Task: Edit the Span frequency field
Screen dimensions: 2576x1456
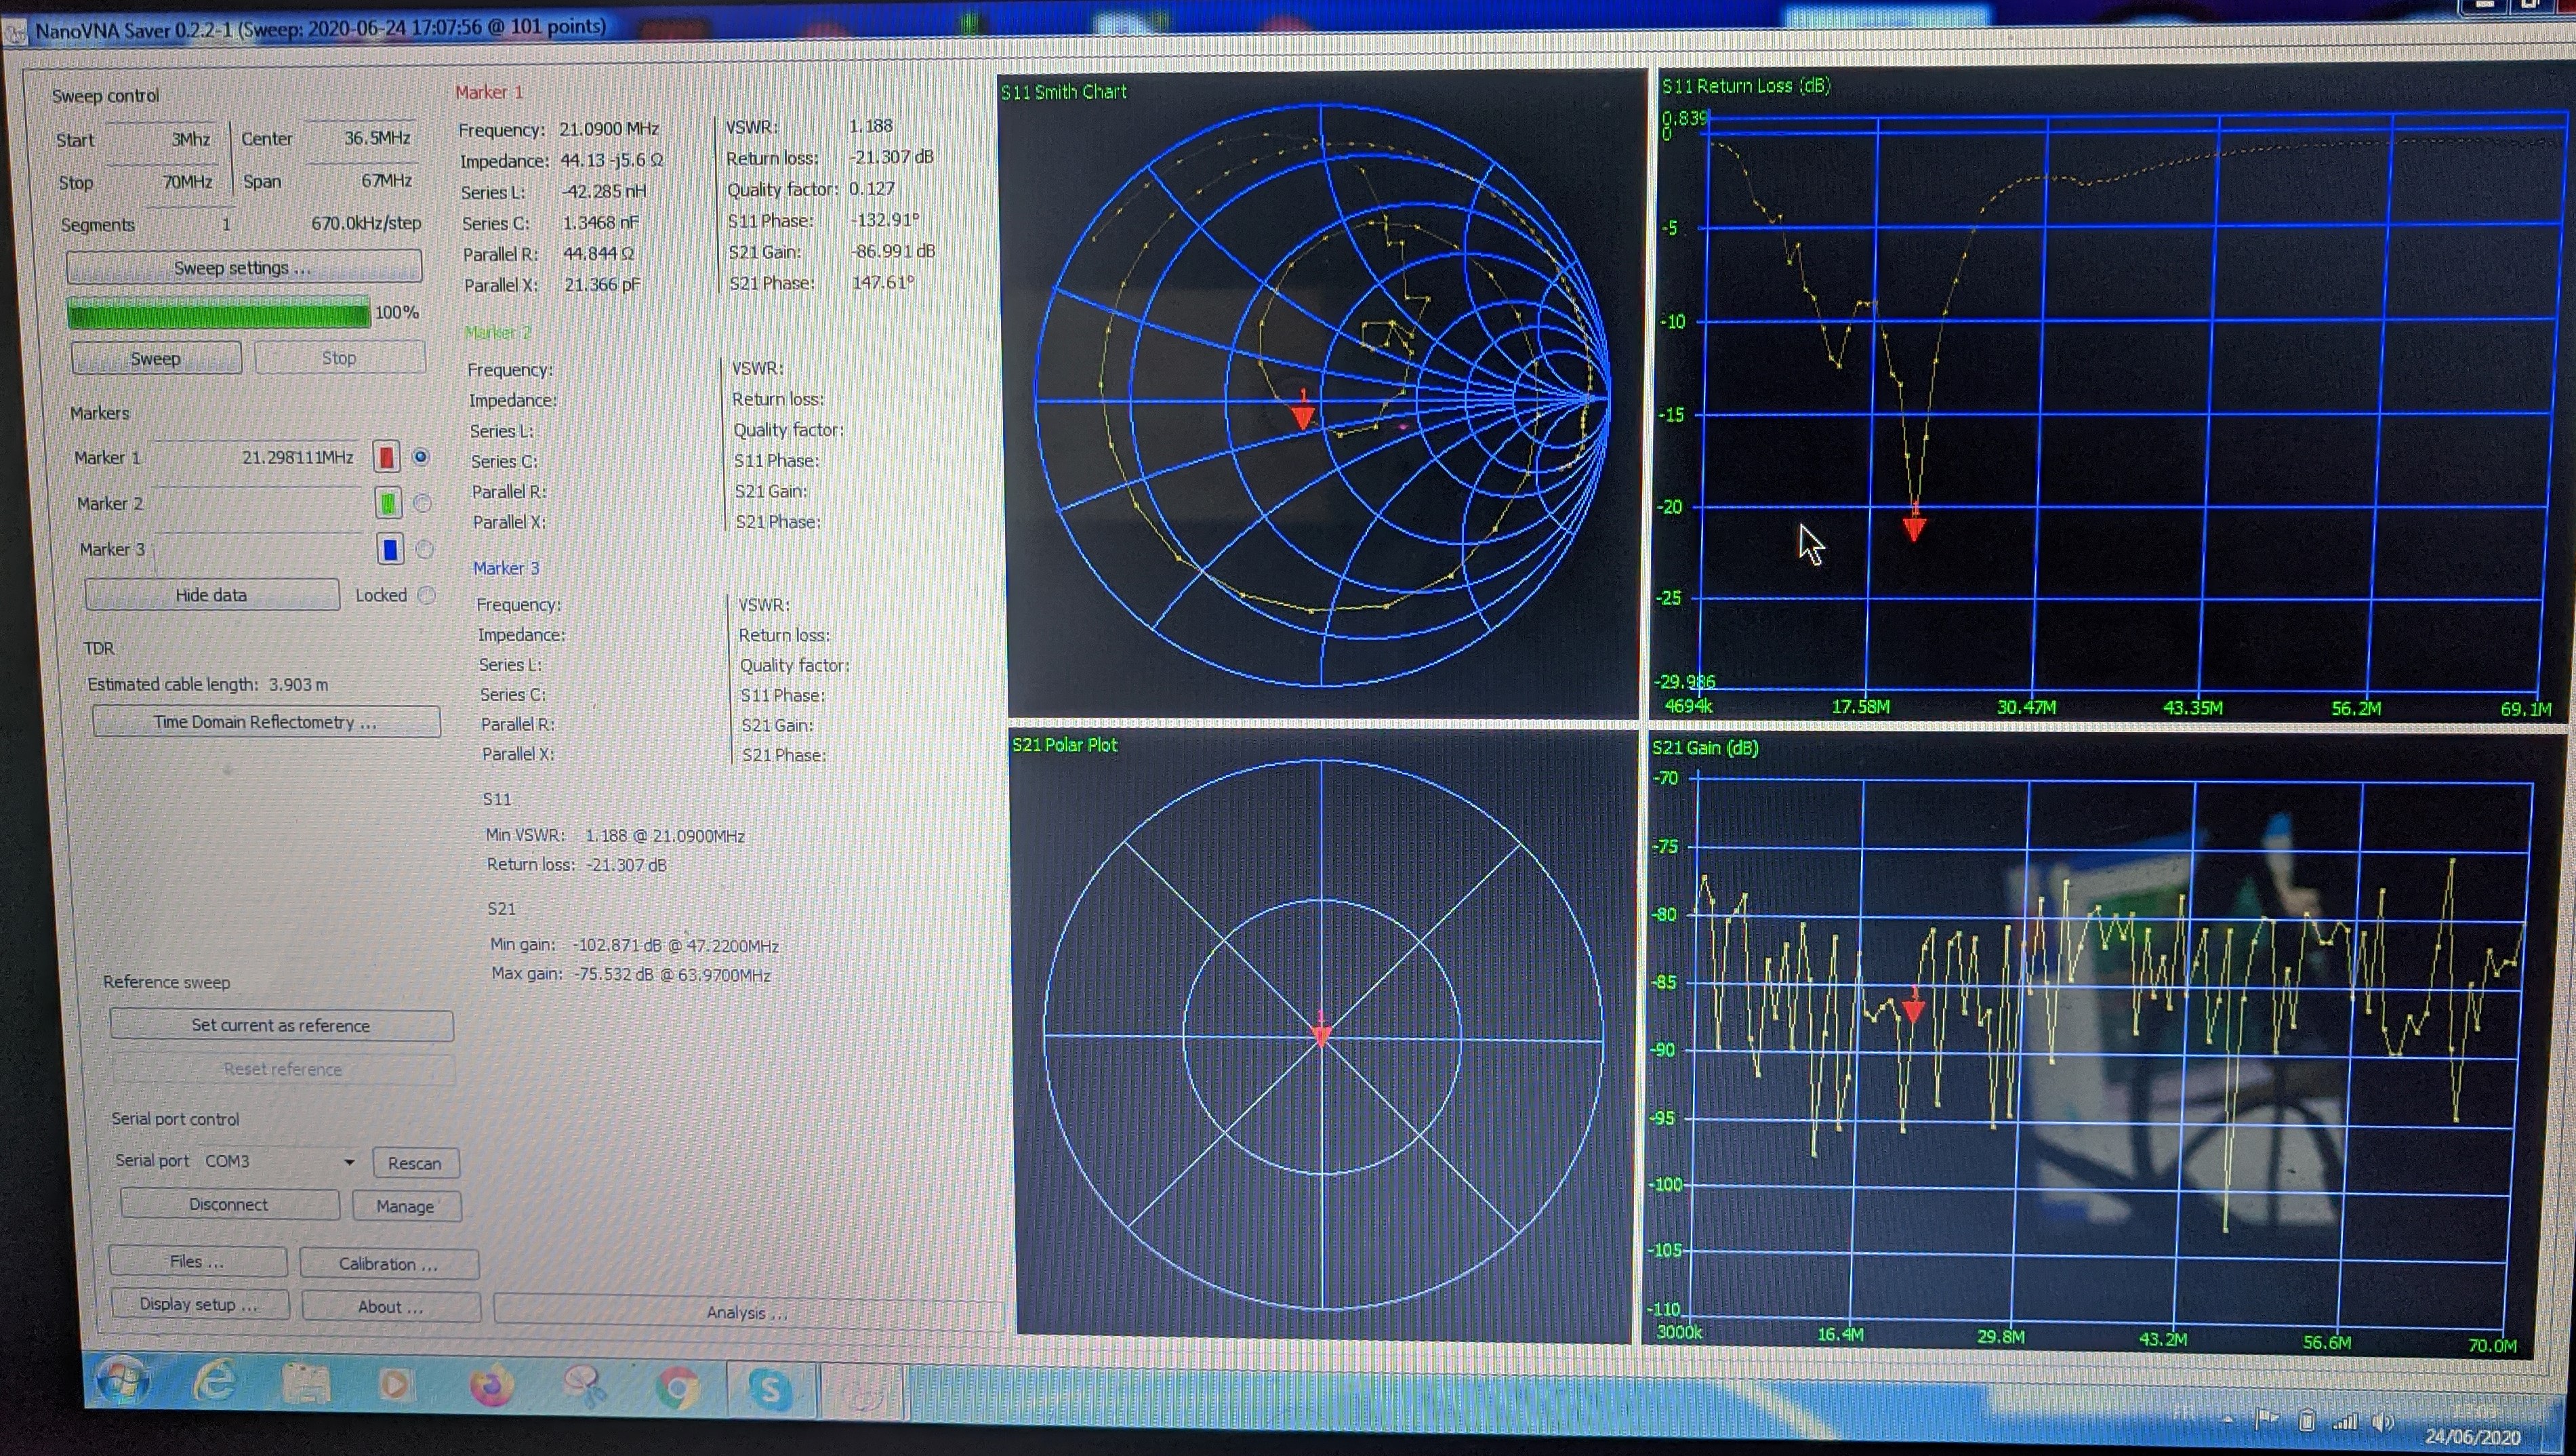Action: coord(362,181)
